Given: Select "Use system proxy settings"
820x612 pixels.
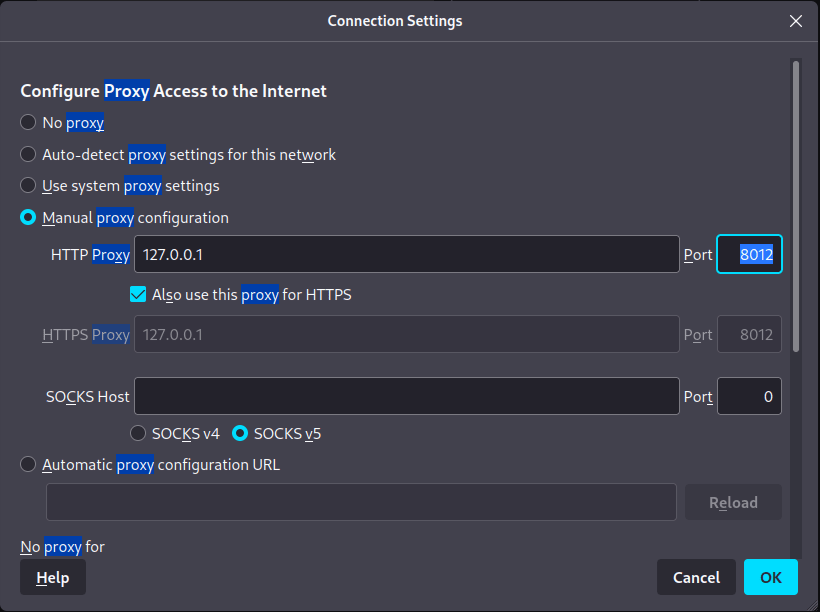Looking at the screenshot, I should point(28,186).
